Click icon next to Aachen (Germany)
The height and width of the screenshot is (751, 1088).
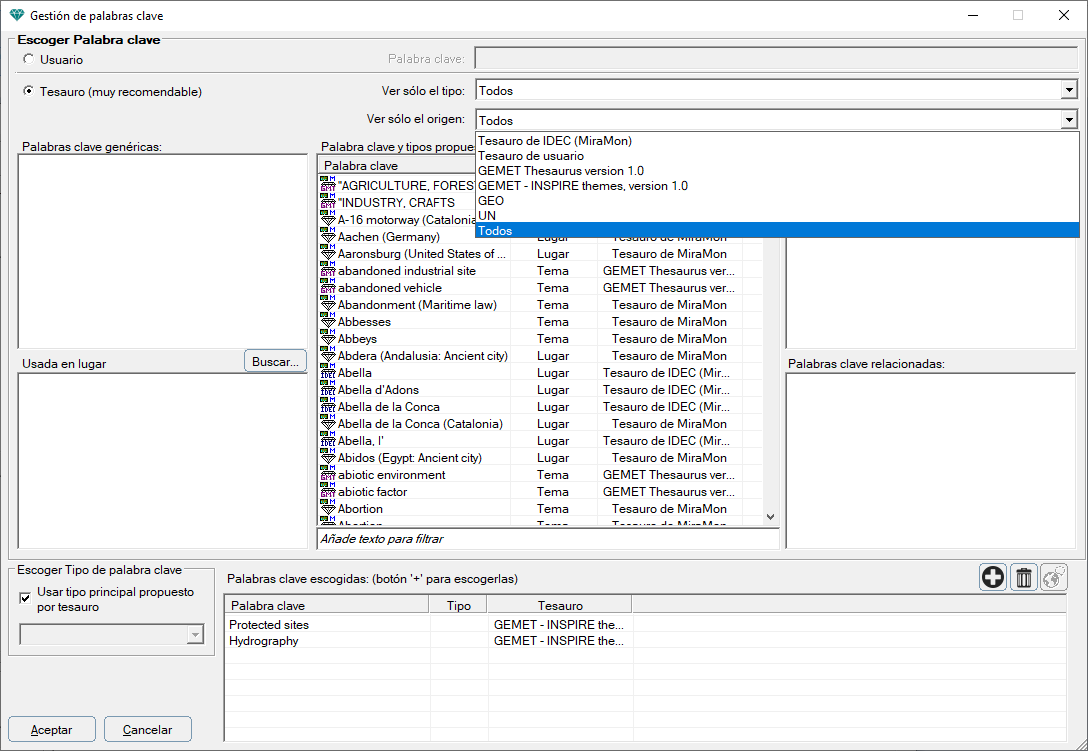328,236
